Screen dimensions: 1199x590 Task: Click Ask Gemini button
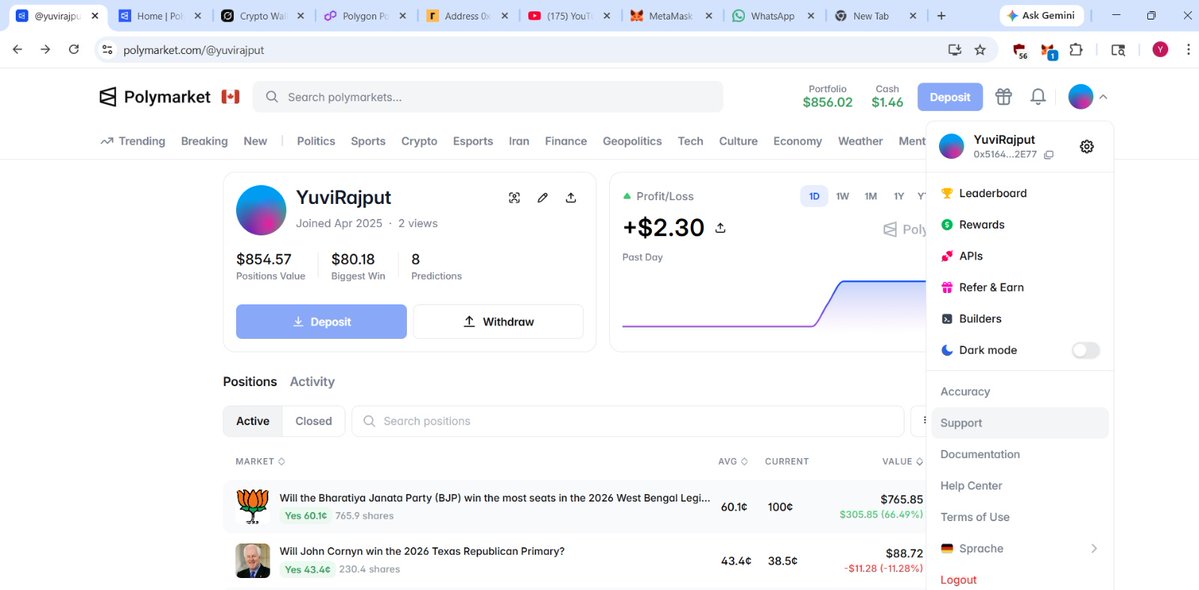(1041, 15)
